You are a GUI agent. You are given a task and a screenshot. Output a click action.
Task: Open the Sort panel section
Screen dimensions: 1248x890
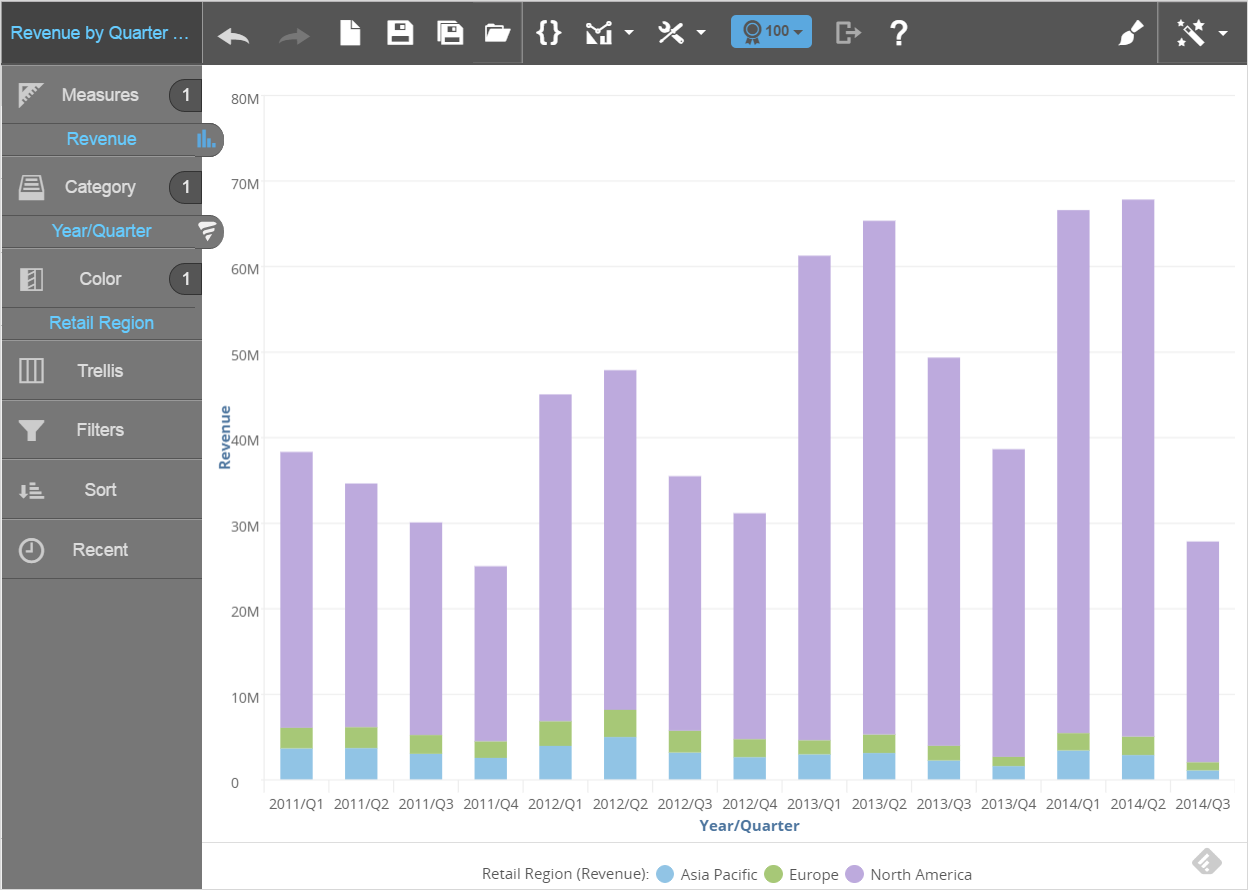click(x=100, y=490)
